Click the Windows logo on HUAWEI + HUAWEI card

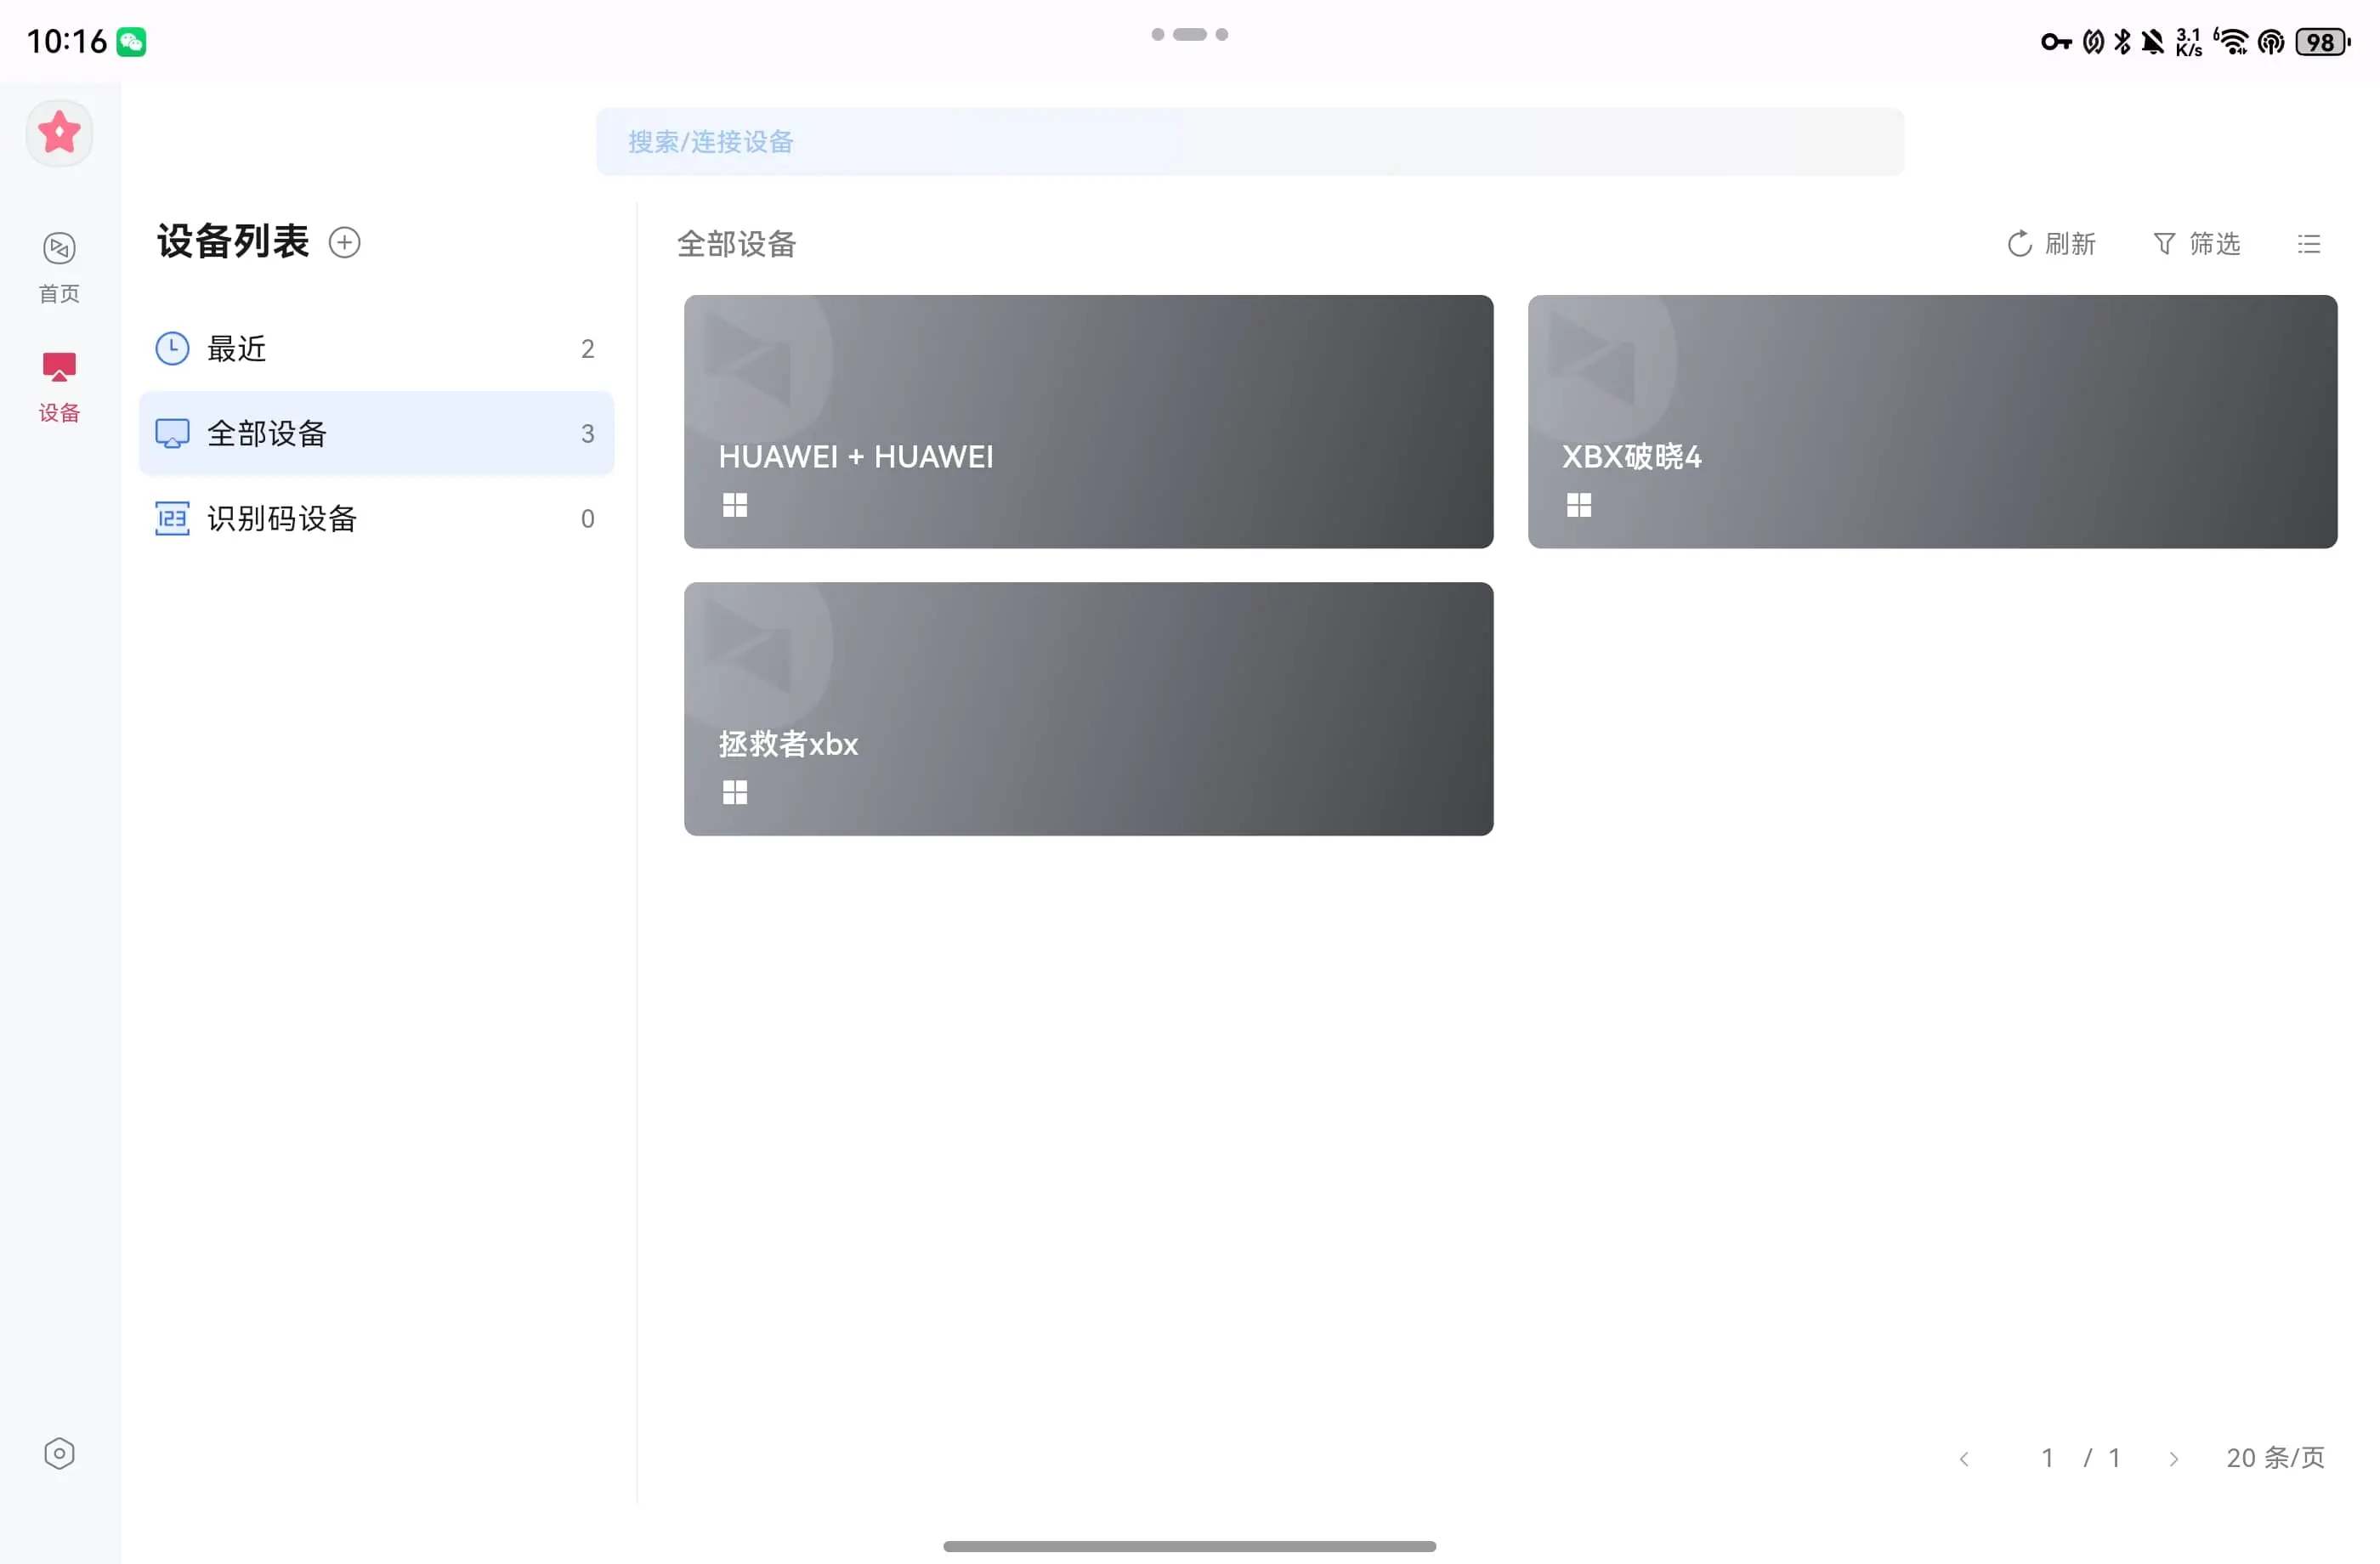pyautogui.click(x=735, y=505)
